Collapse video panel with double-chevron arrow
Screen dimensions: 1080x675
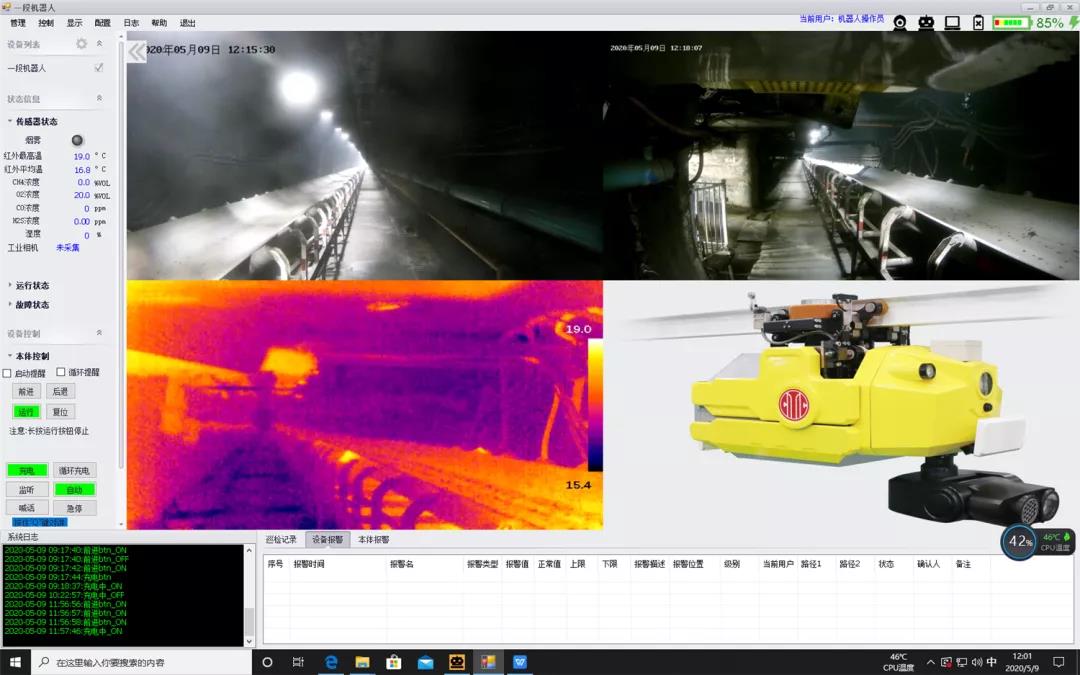(x=137, y=51)
